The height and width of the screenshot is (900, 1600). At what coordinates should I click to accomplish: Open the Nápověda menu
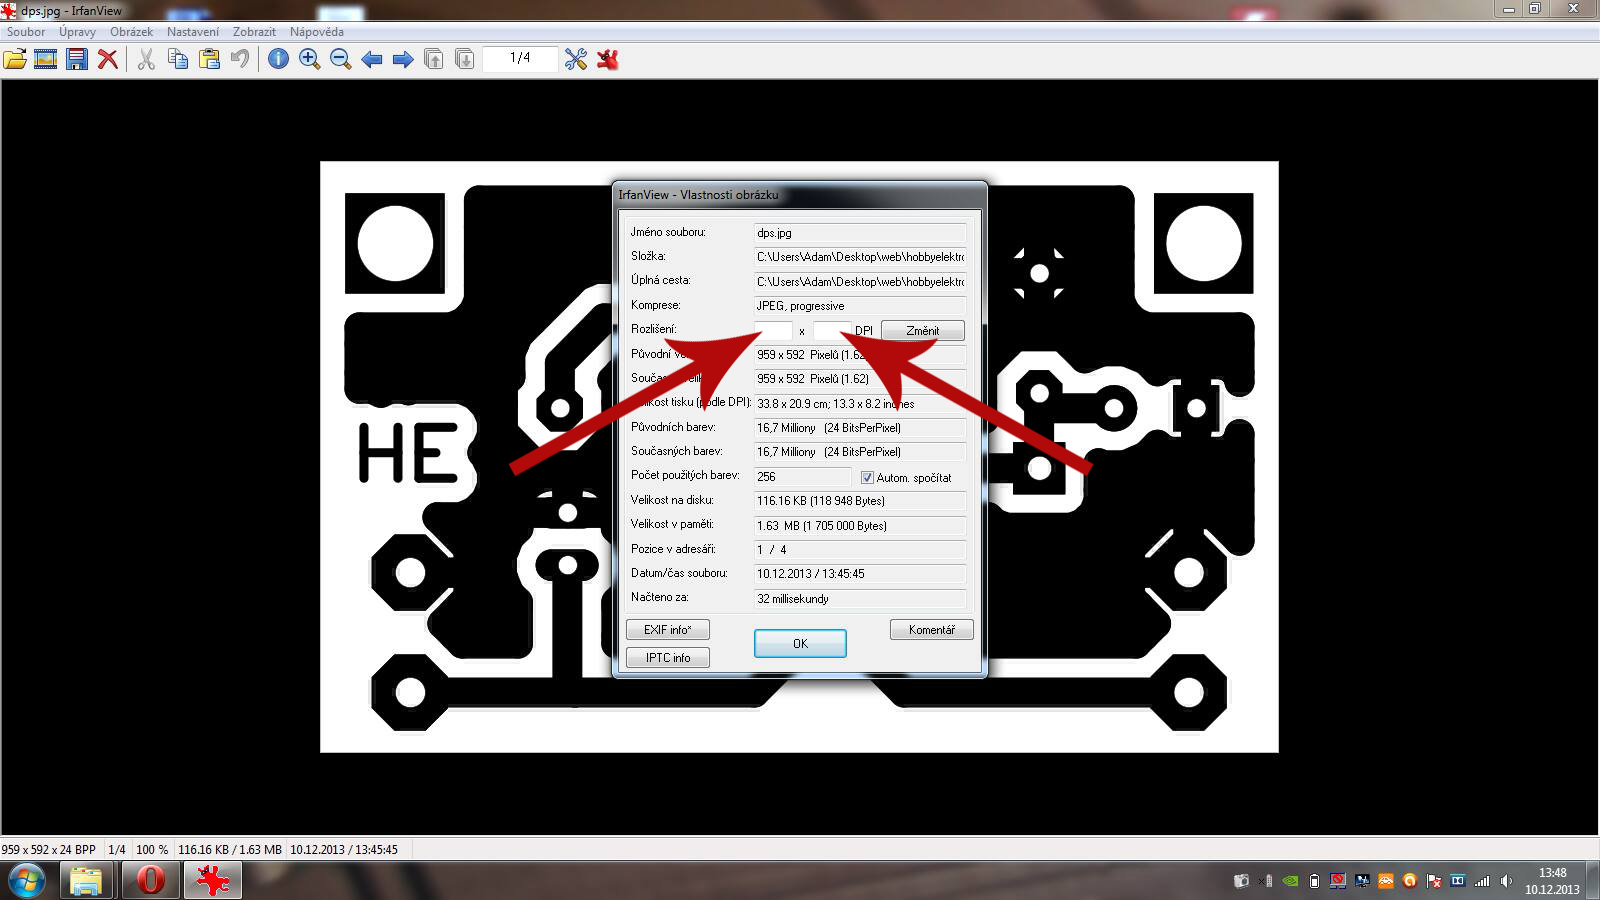pos(317,32)
